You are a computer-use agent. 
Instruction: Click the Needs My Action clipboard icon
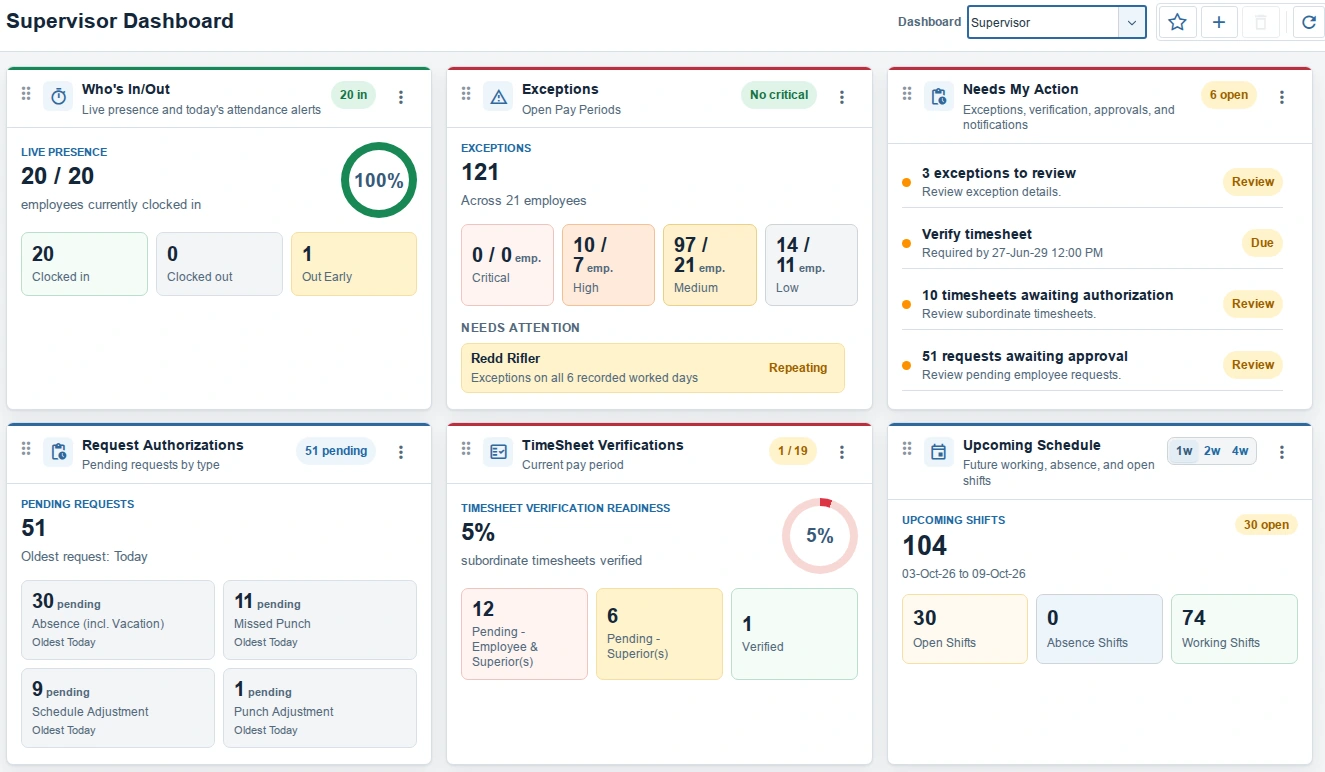pyautogui.click(x=939, y=96)
